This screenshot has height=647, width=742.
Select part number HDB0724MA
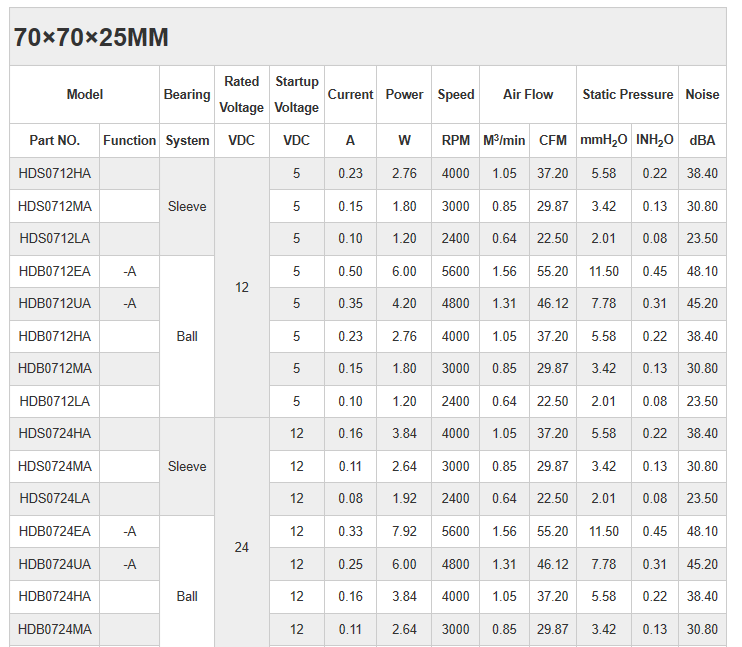[54, 629]
